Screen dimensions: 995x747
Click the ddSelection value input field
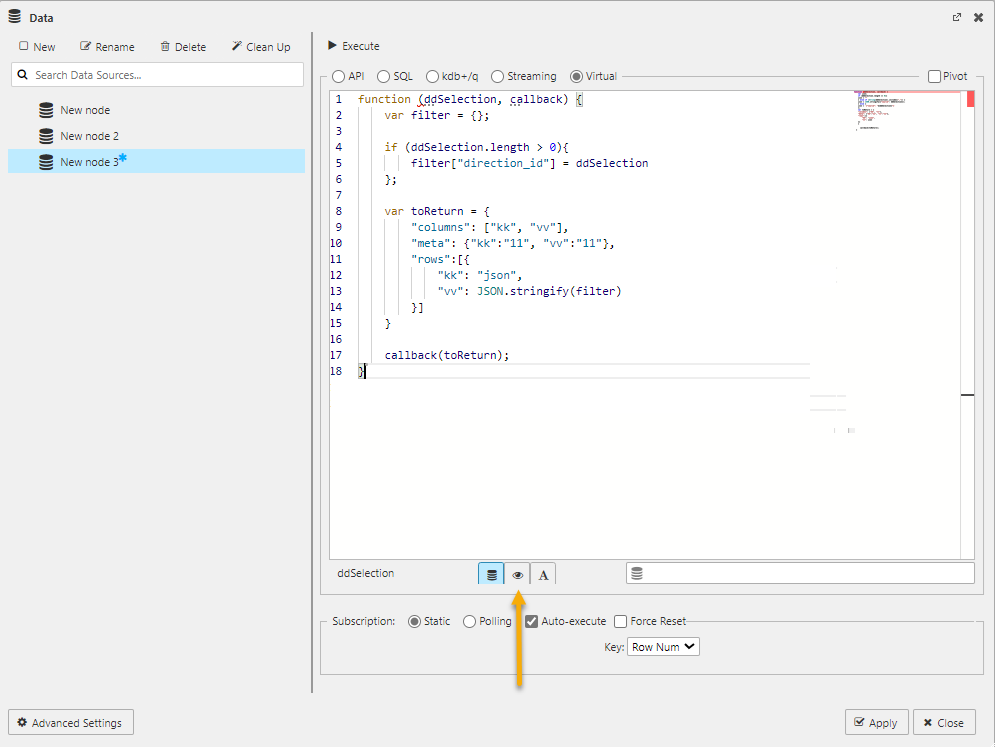point(800,573)
